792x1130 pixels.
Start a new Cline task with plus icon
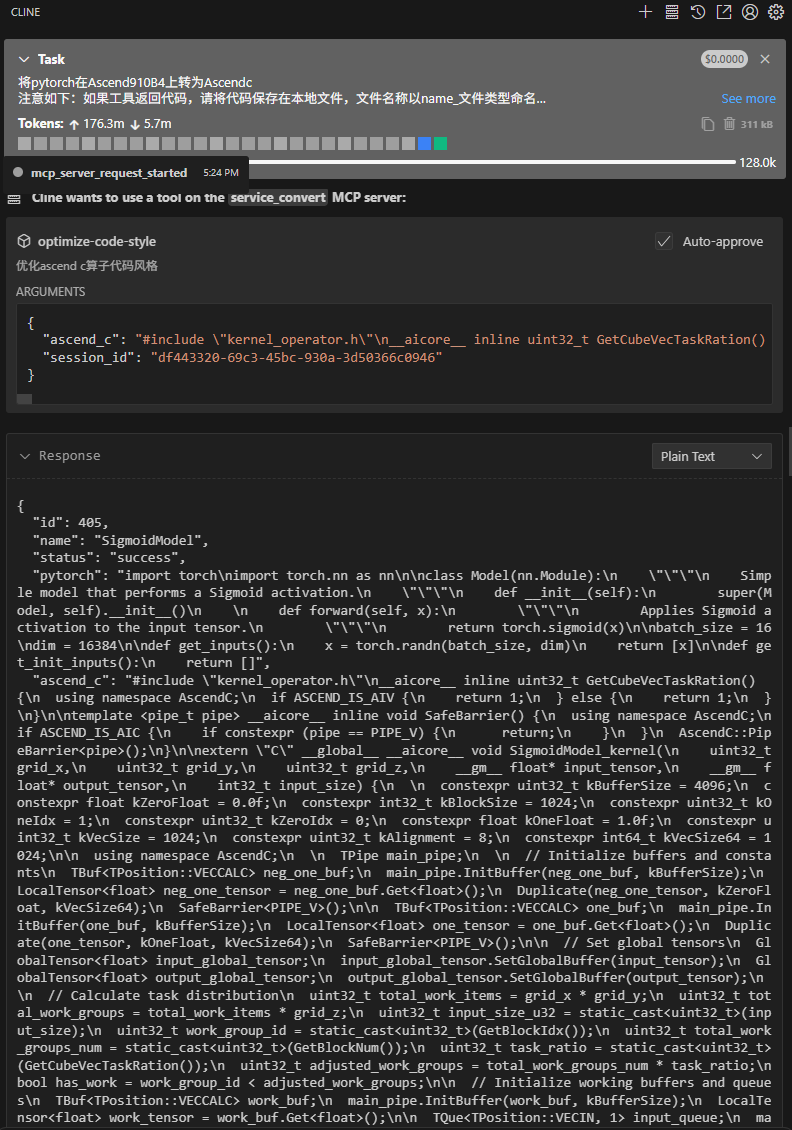pyautogui.click(x=645, y=12)
